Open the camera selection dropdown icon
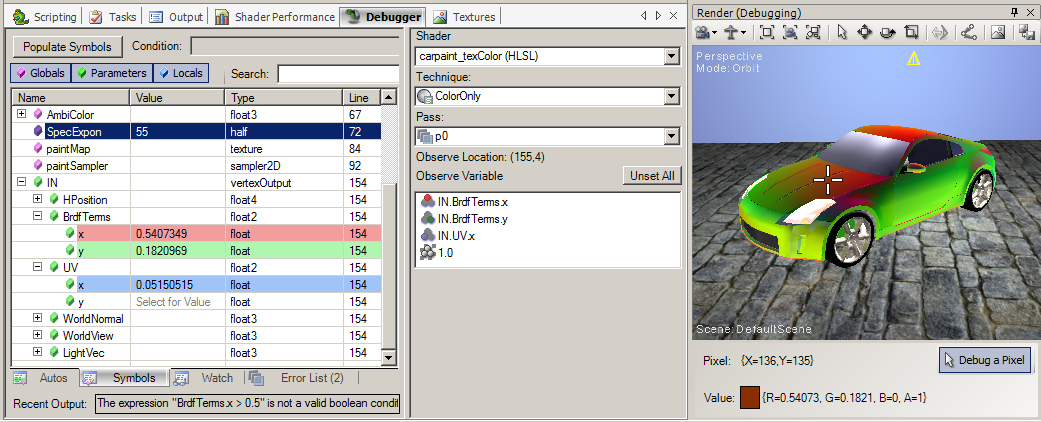 point(710,33)
